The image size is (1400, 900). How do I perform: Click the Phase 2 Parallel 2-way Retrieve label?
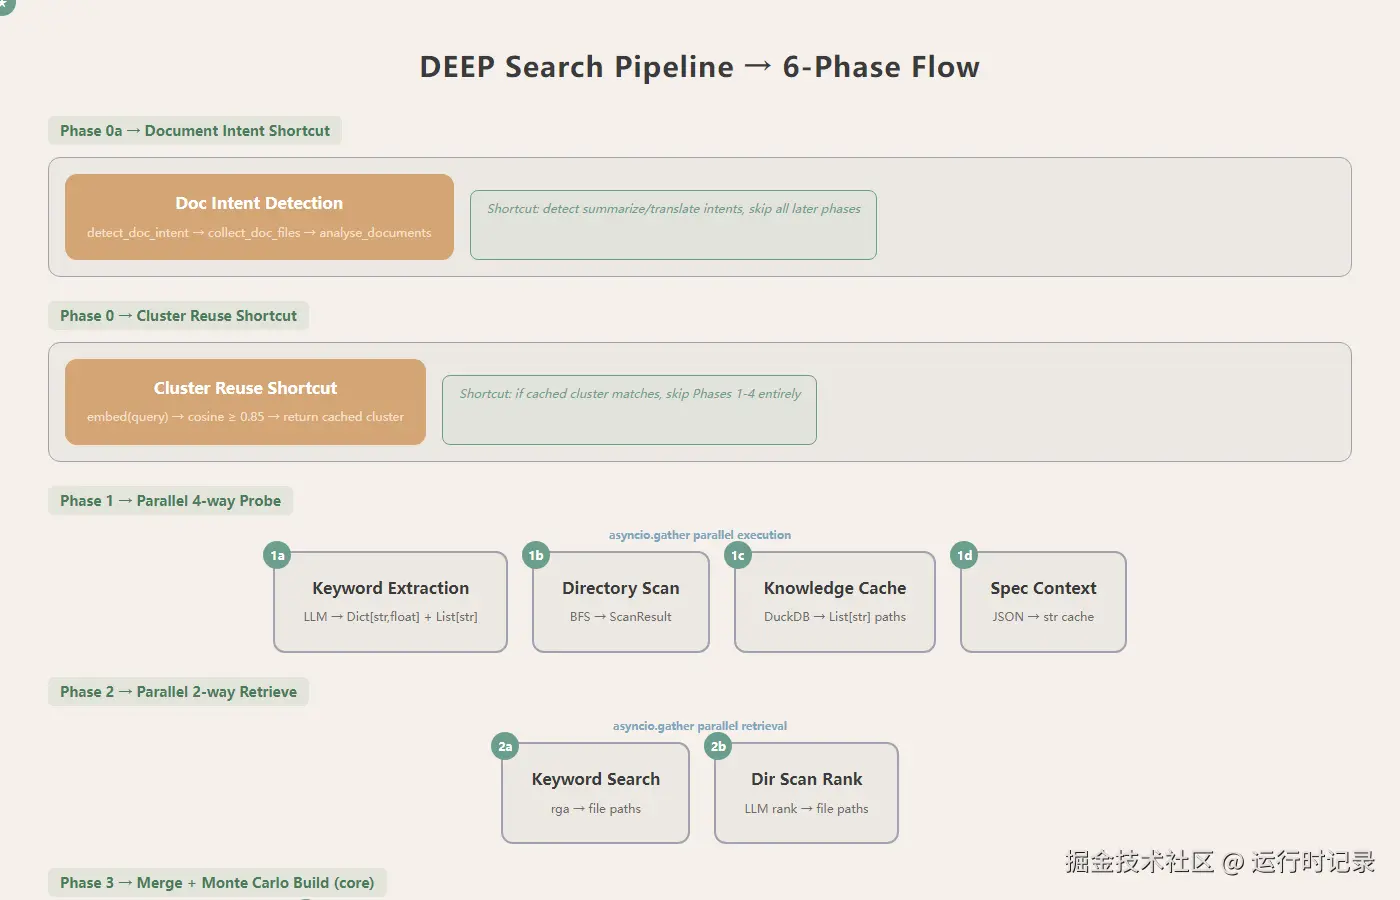point(178,692)
